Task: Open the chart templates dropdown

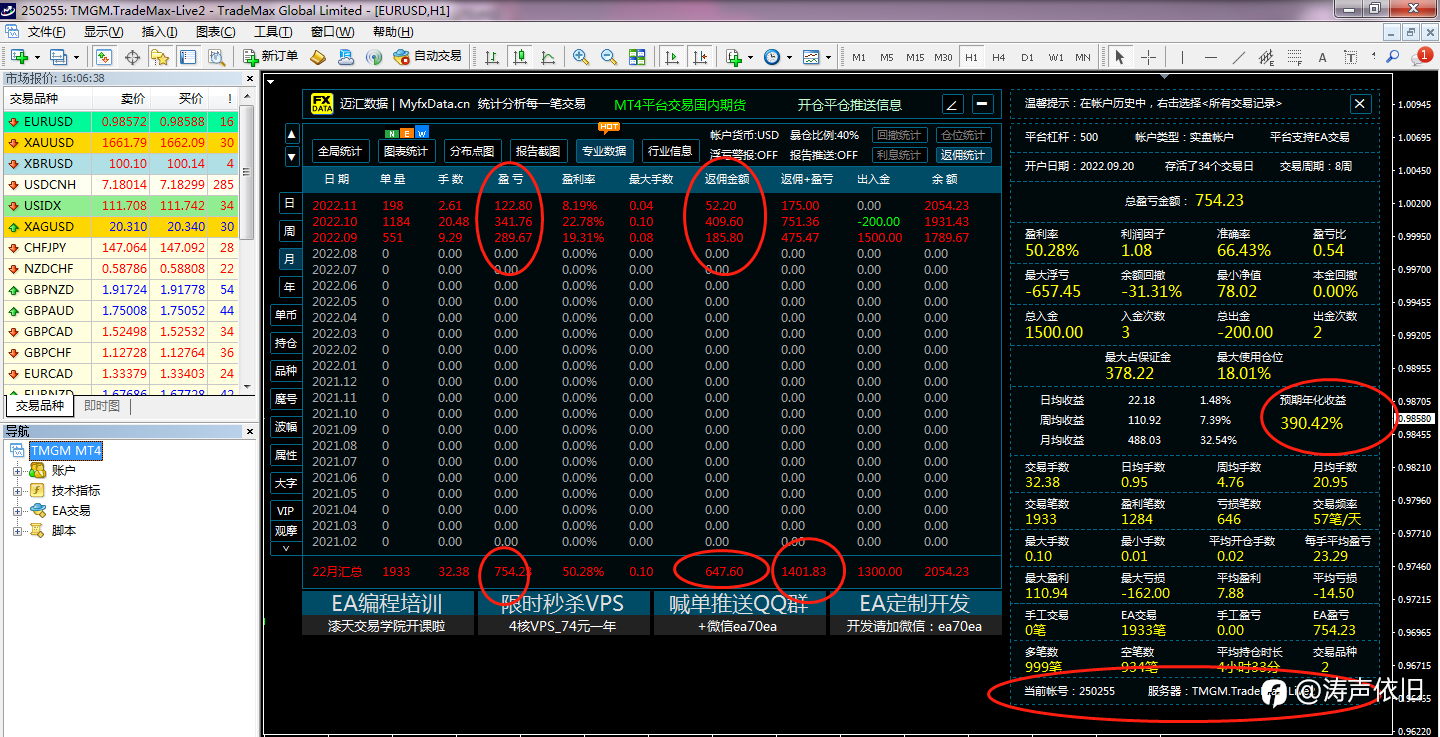Action: coord(815,57)
